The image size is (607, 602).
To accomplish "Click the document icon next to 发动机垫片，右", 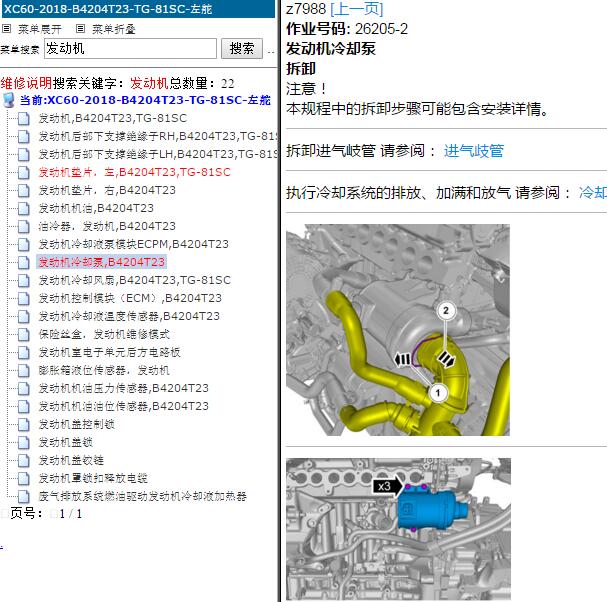I will [x=24, y=190].
